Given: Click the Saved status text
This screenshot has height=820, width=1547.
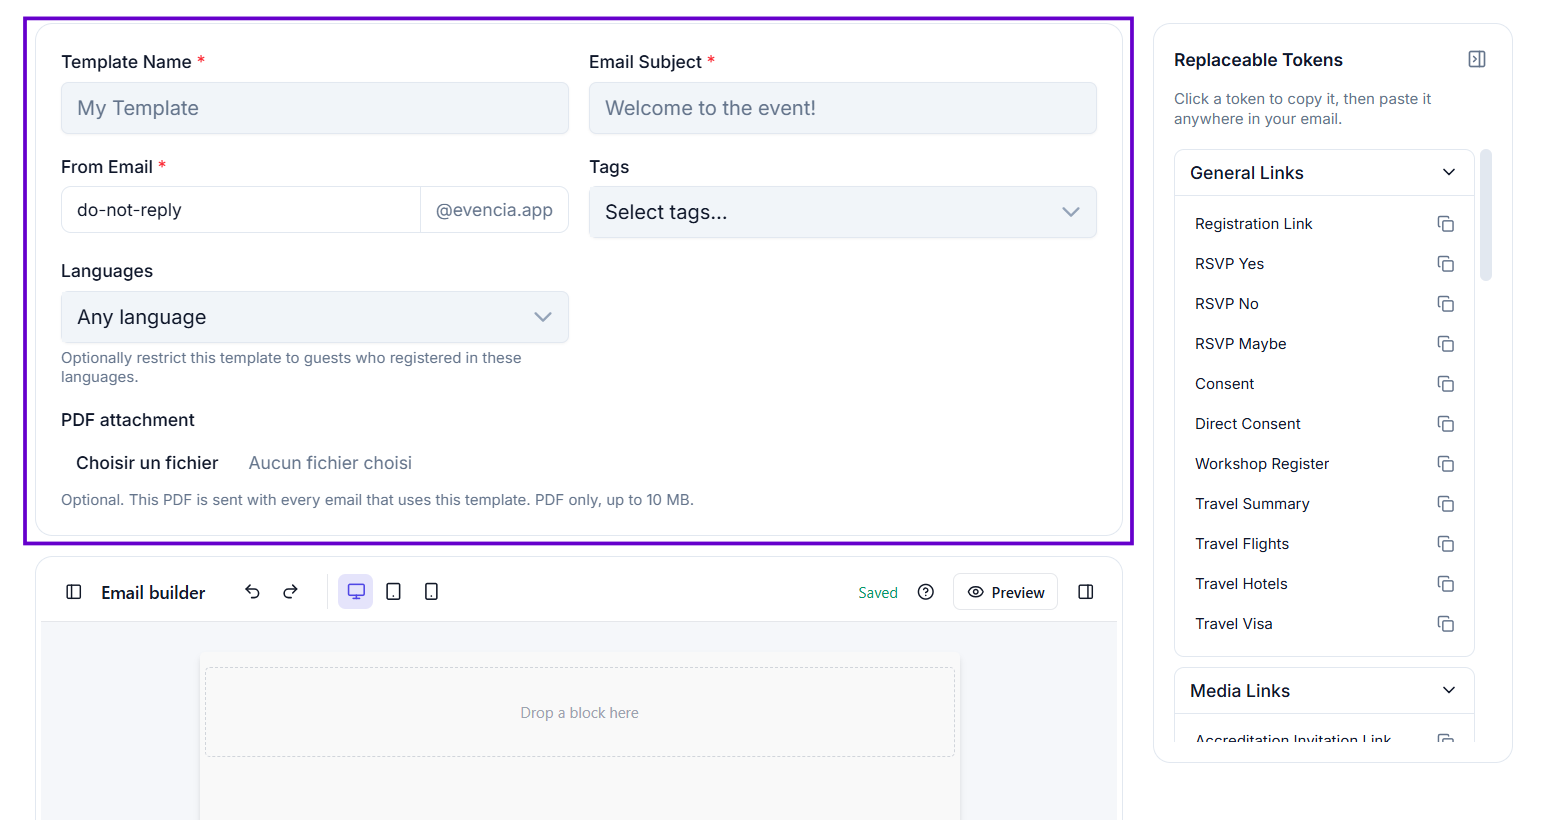Looking at the screenshot, I should [878, 593].
